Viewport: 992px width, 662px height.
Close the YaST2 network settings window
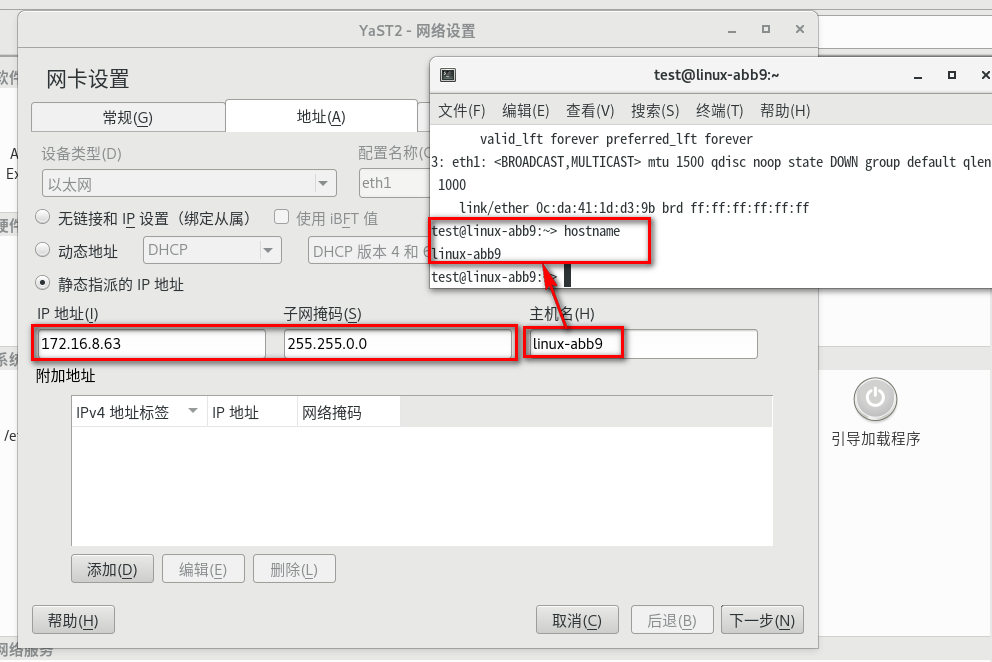pos(800,29)
